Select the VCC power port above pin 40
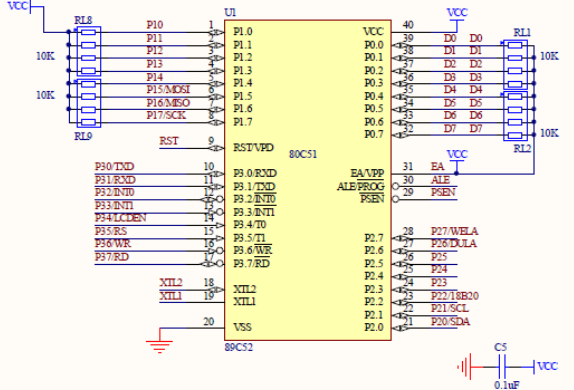The height and width of the screenshot is (390, 574). 457,17
